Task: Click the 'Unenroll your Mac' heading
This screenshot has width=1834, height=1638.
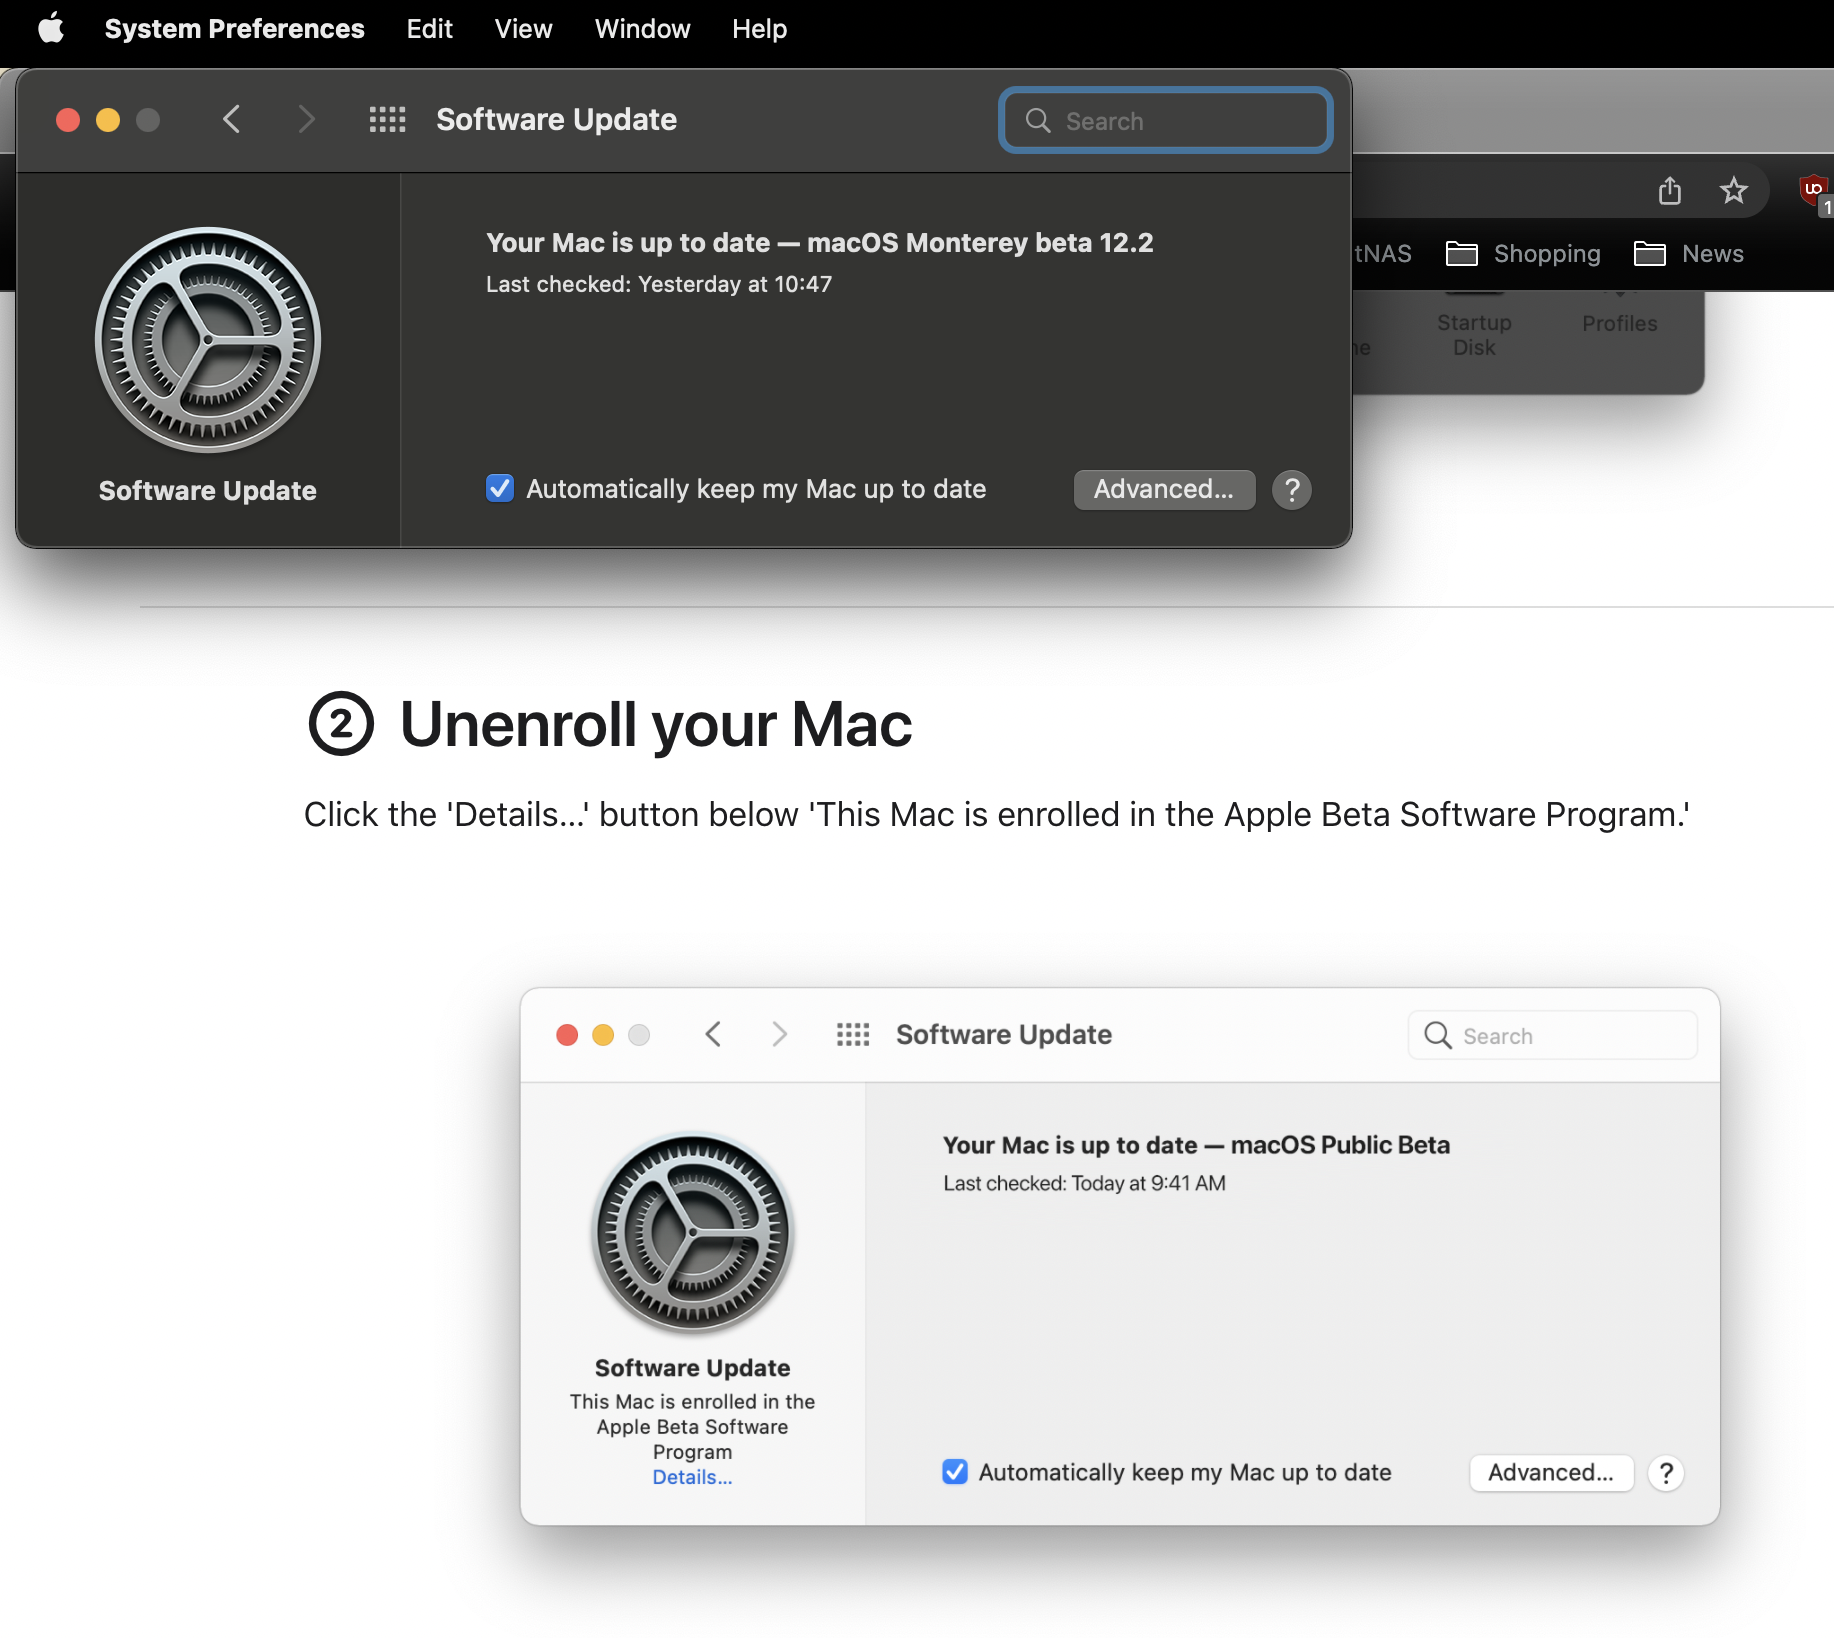Action: (x=655, y=724)
